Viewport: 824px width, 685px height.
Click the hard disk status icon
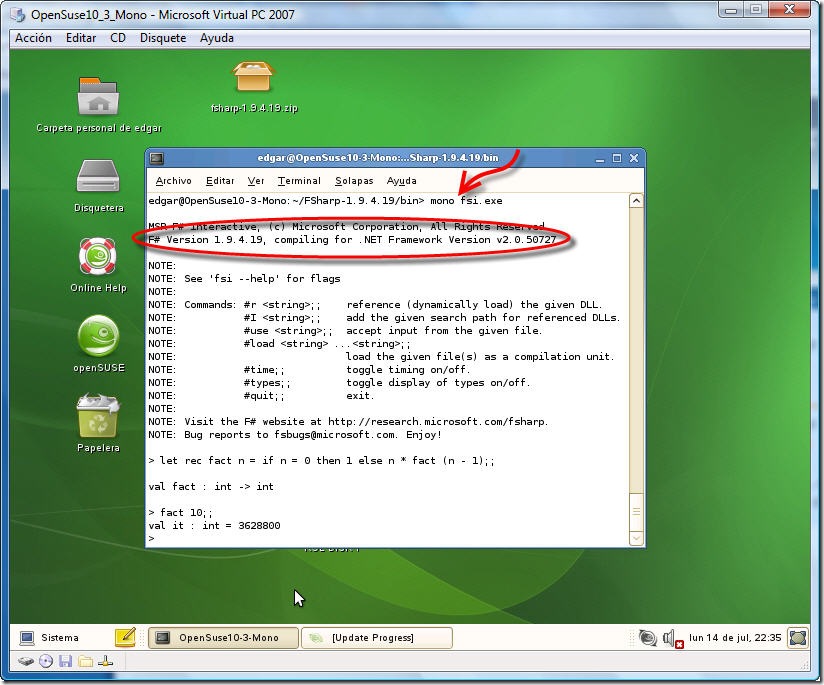click(x=26, y=661)
